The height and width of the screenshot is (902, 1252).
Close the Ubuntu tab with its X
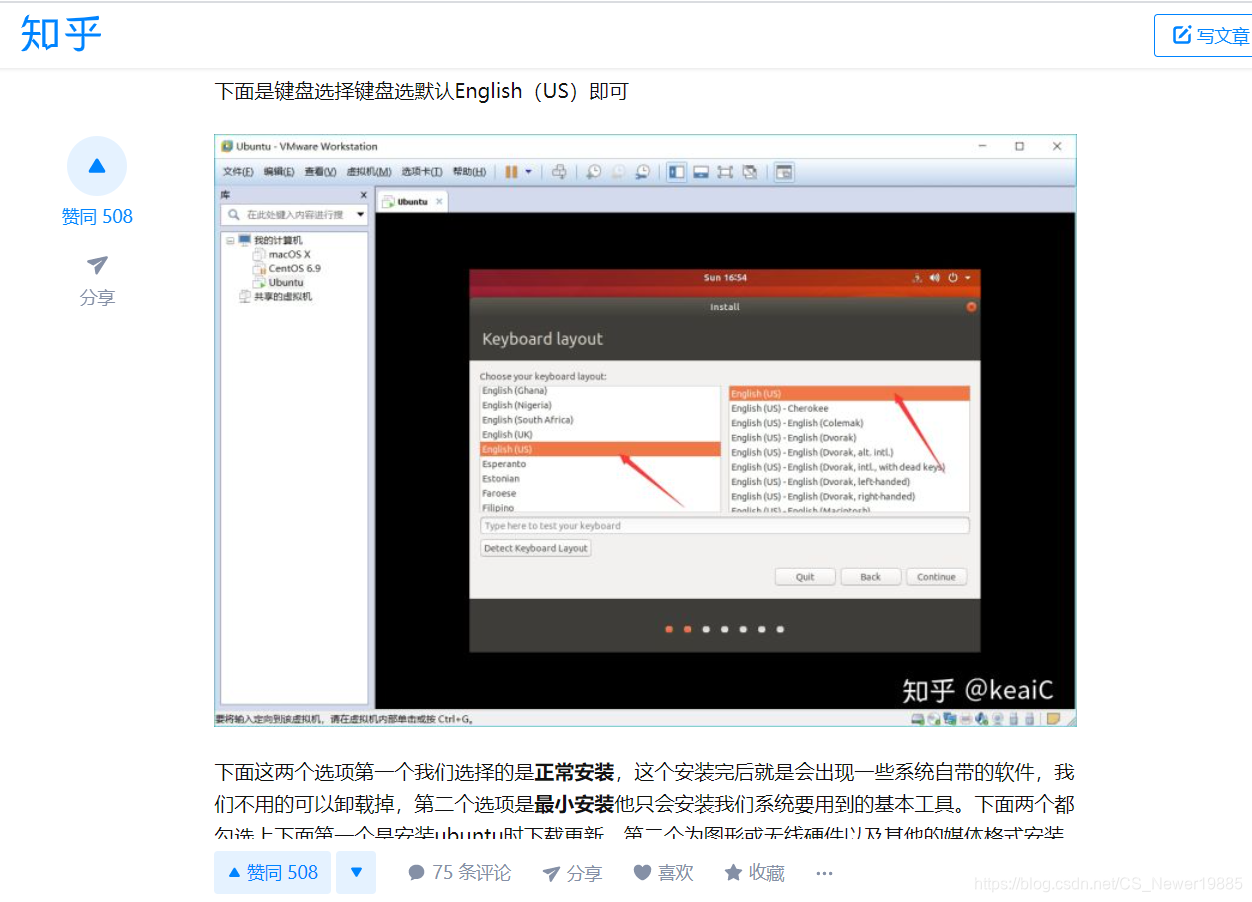pos(439,201)
